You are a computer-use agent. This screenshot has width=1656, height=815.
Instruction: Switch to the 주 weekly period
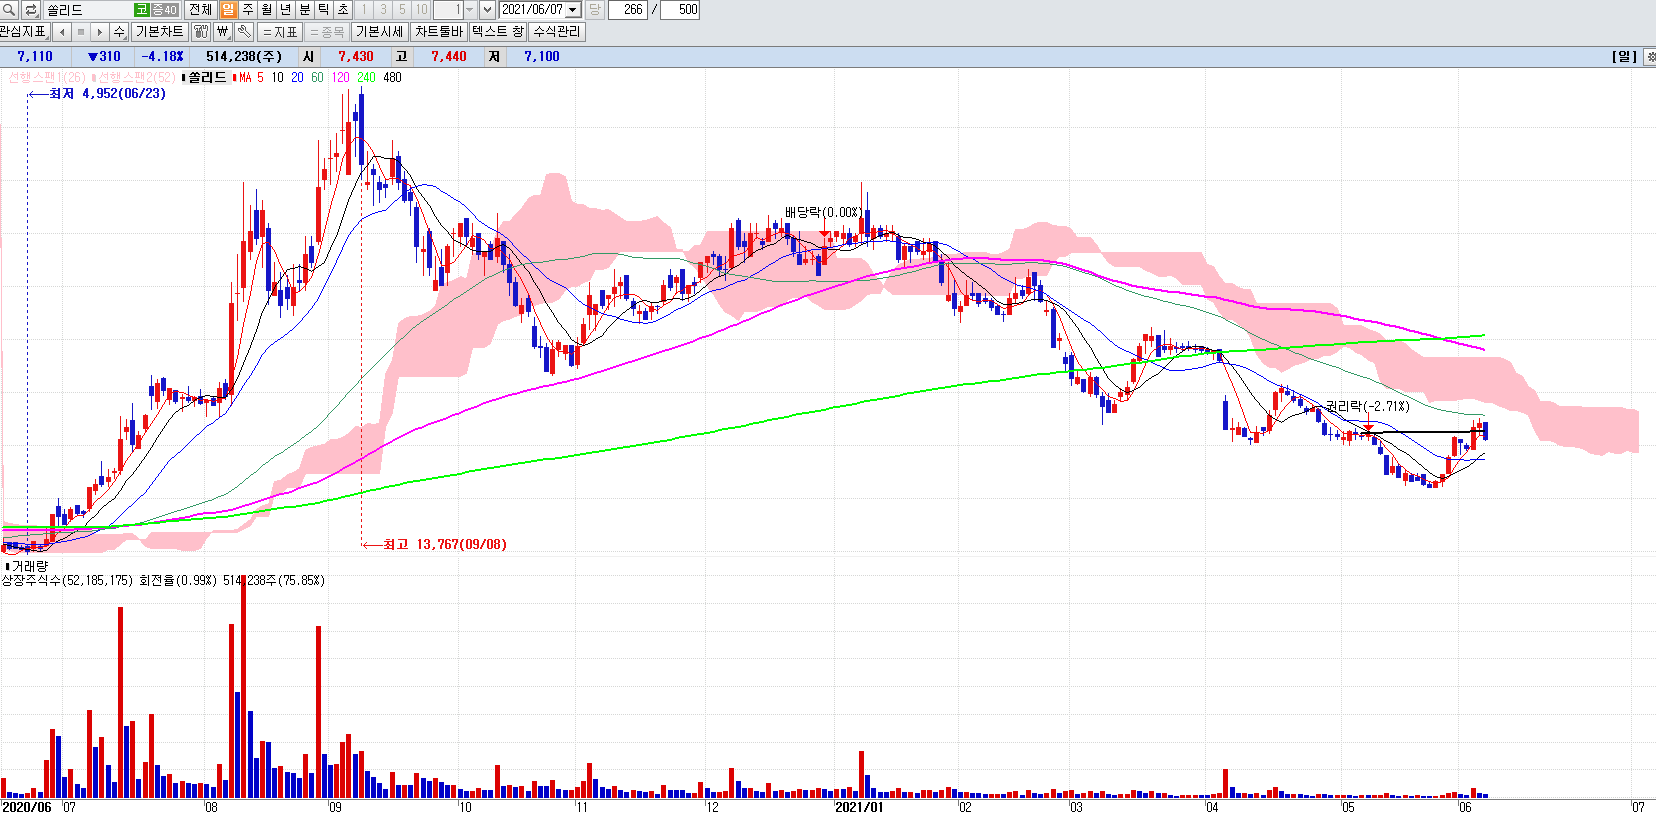click(x=247, y=10)
